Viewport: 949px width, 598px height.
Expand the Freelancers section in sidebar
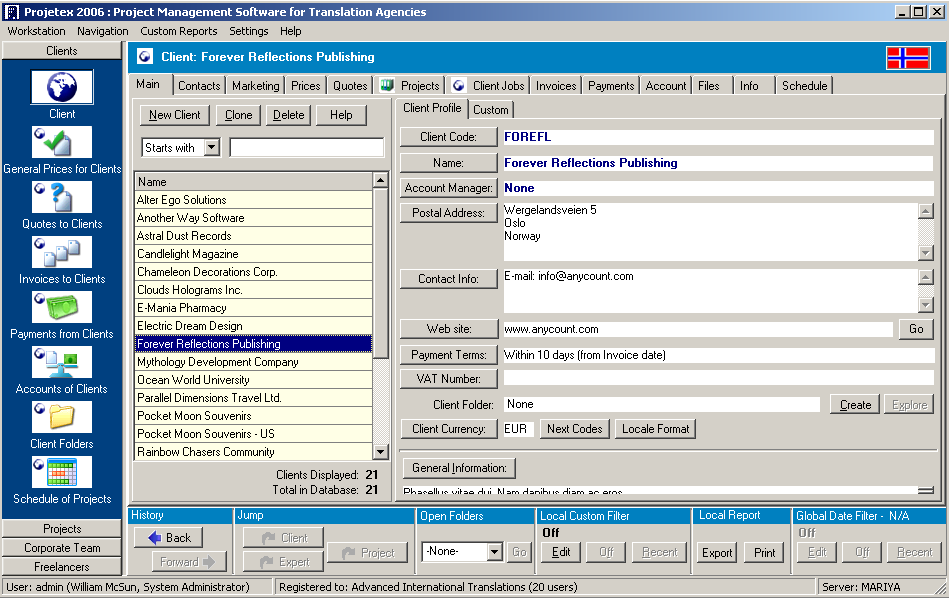point(62,567)
